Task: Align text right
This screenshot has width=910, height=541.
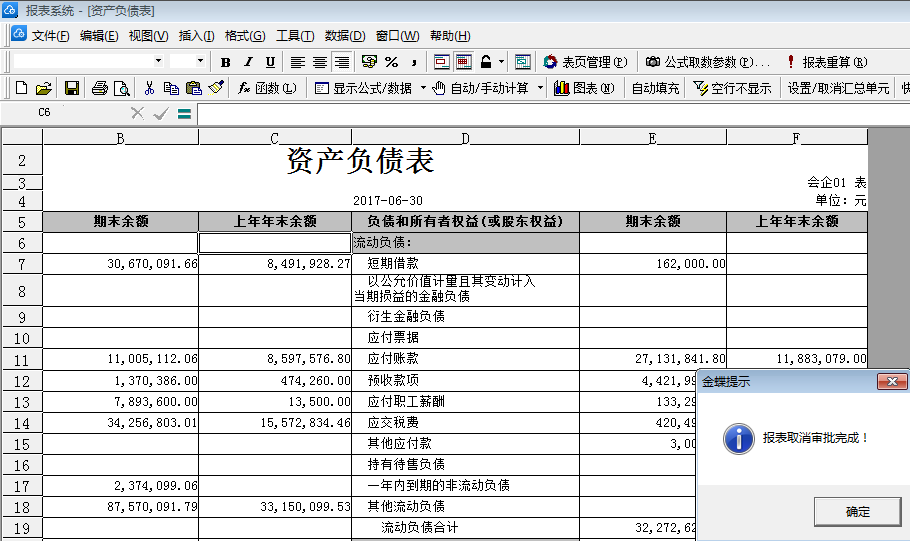Action: [342, 62]
